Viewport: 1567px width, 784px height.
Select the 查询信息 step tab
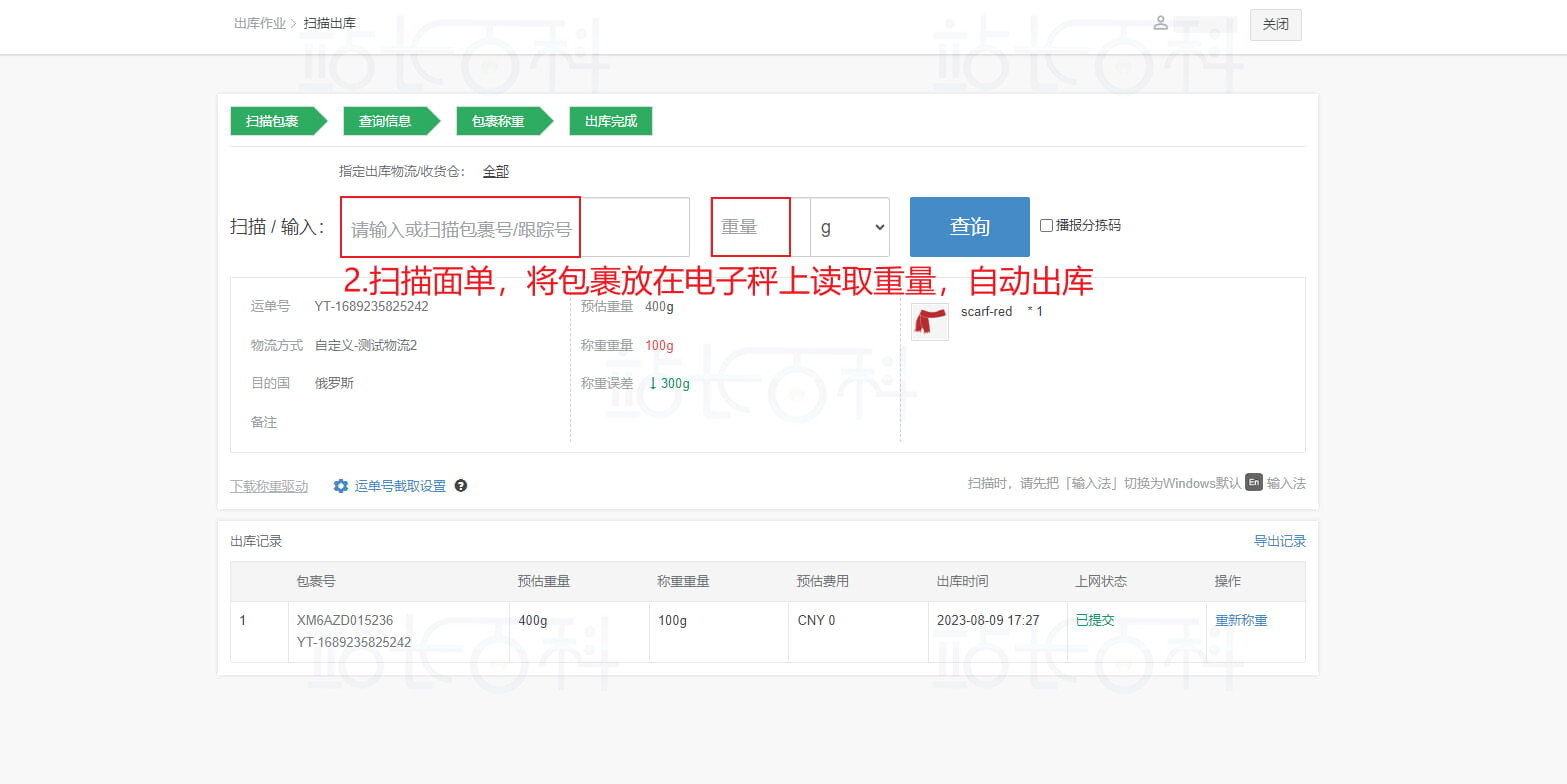click(x=385, y=121)
